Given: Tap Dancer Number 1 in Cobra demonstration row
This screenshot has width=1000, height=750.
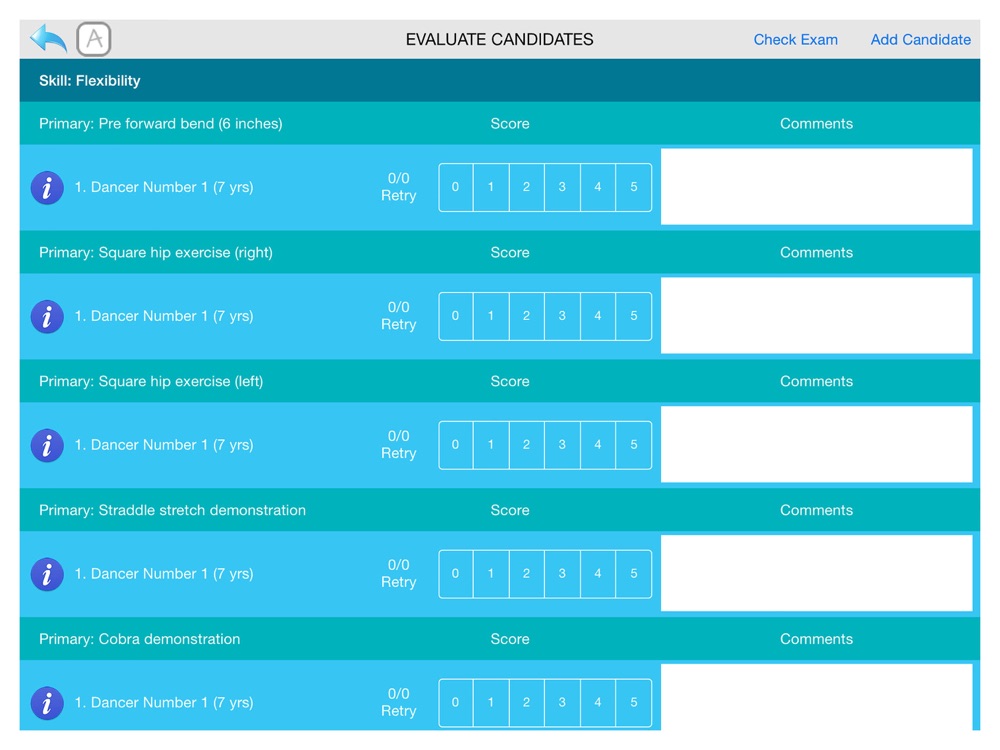Looking at the screenshot, I should point(164,703).
